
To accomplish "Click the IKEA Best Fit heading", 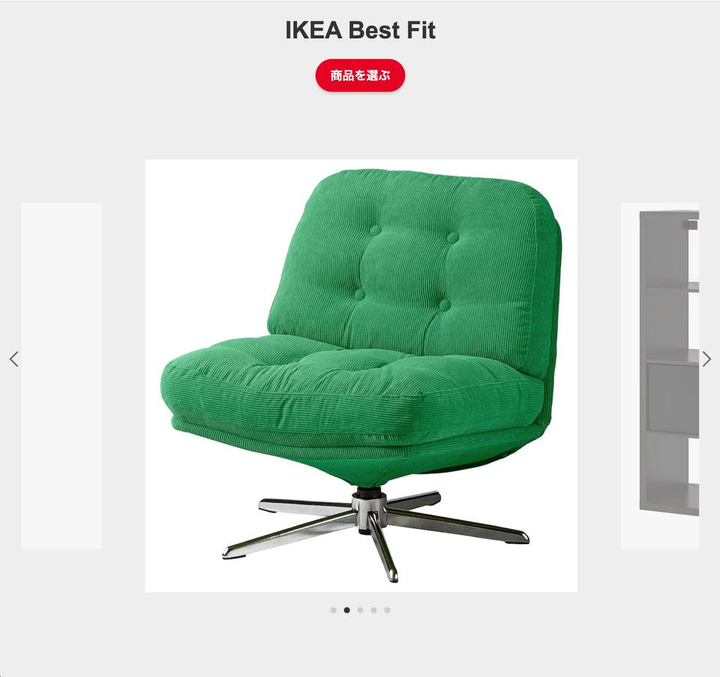I will (x=360, y=30).
